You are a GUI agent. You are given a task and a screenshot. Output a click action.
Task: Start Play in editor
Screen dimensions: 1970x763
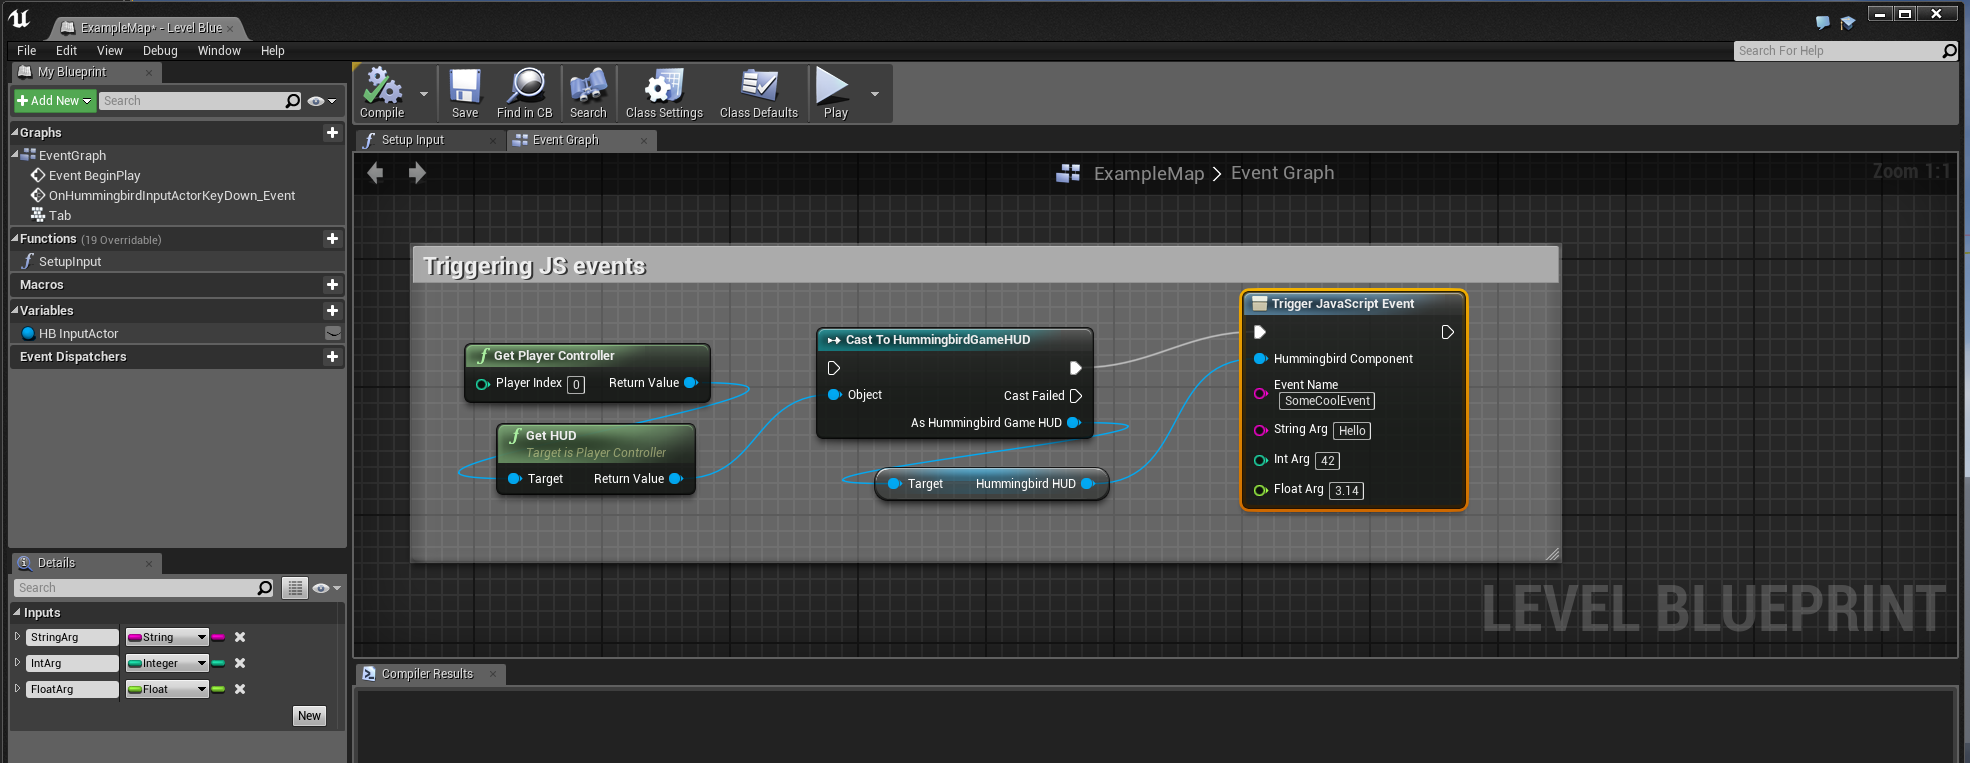[x=834, y=93]
